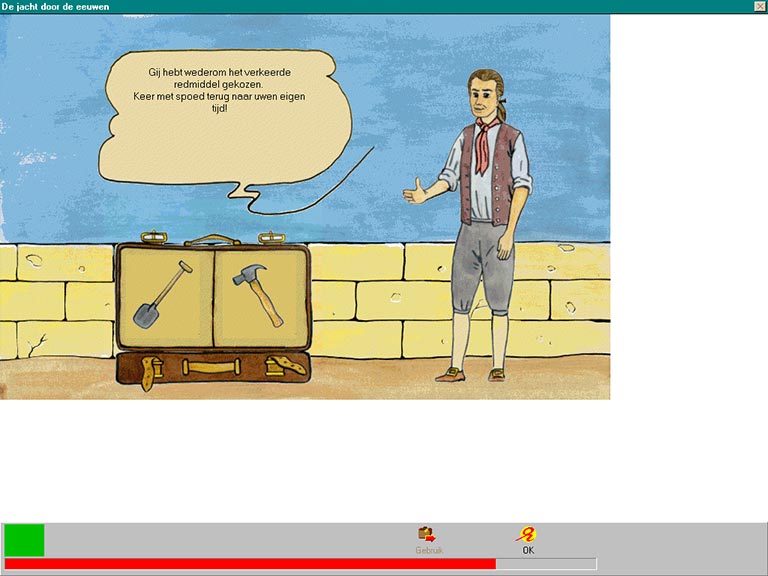The width and height of the screenshot is (768, 576).
Task: Click the closed suitcase lid handle
Action: pos(212,367)
